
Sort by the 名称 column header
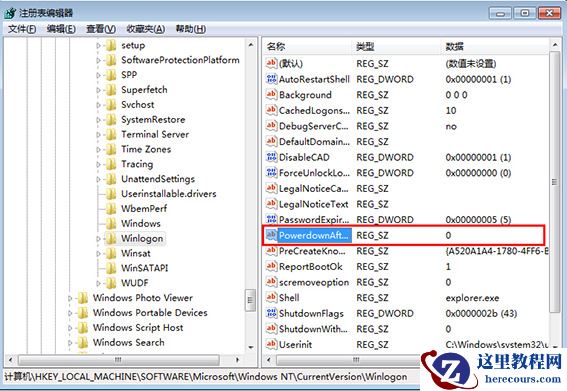pyautogui.click(x=308, y=46)
